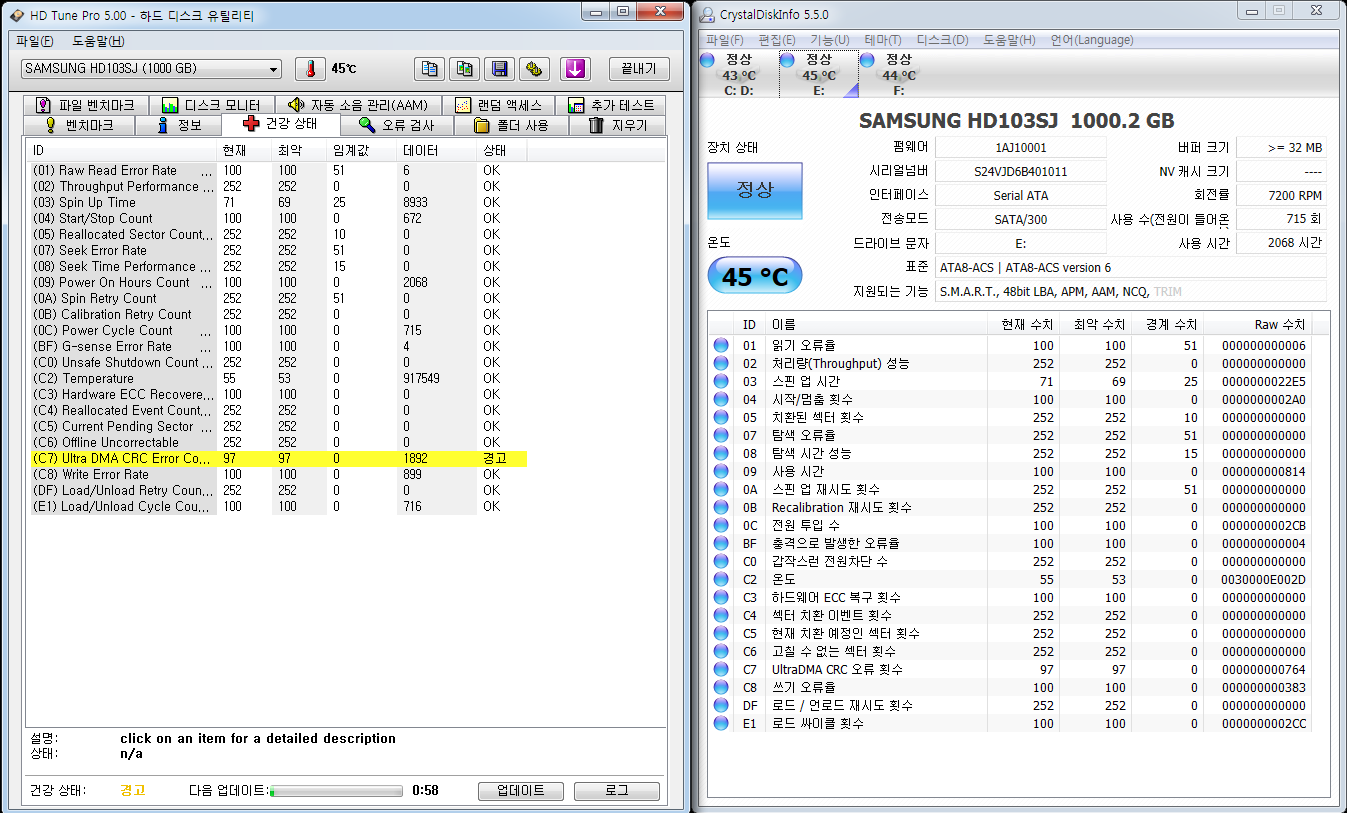This screenshot has height=813, width=1347.
Task: Click the copy screenshot icon in HD Tune toolbar
Action: pyautogui.click(x=464, y=69)
